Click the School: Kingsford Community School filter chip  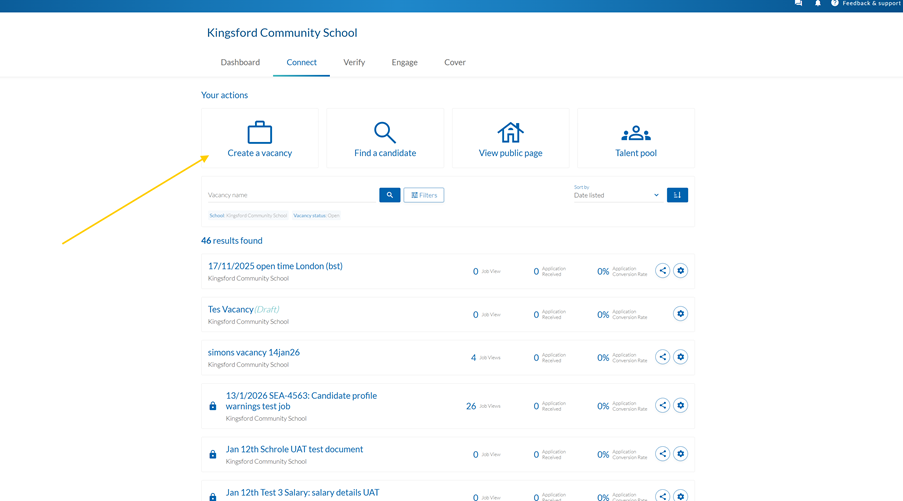tap(248, 215)
